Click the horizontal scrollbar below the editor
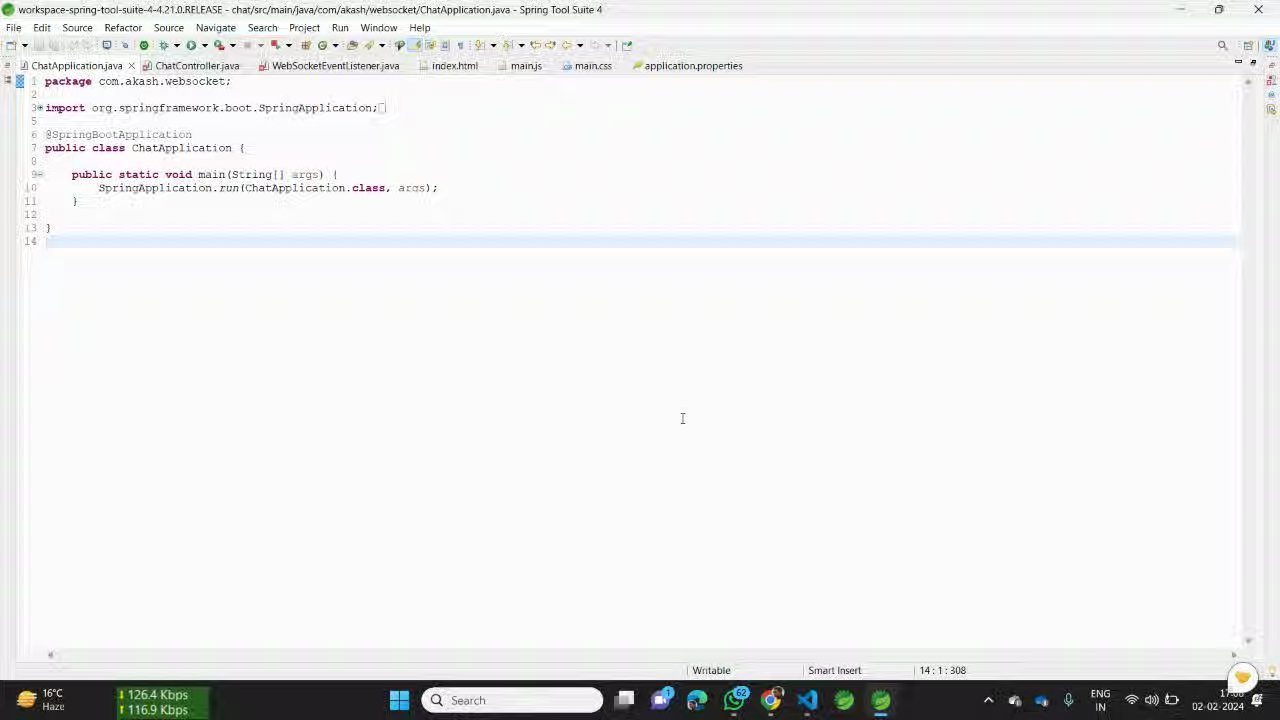1280x720 pixels. (x=640, y=655)
